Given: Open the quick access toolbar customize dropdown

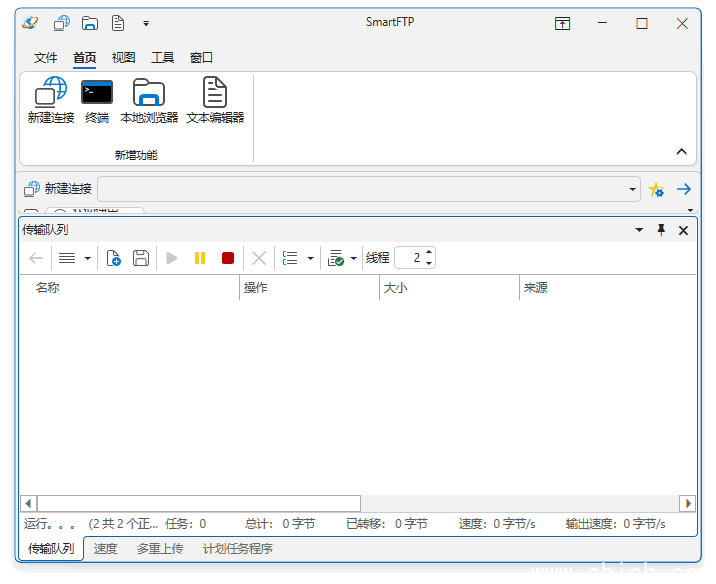Looking at the screenshot, I should tap(146, 23).
